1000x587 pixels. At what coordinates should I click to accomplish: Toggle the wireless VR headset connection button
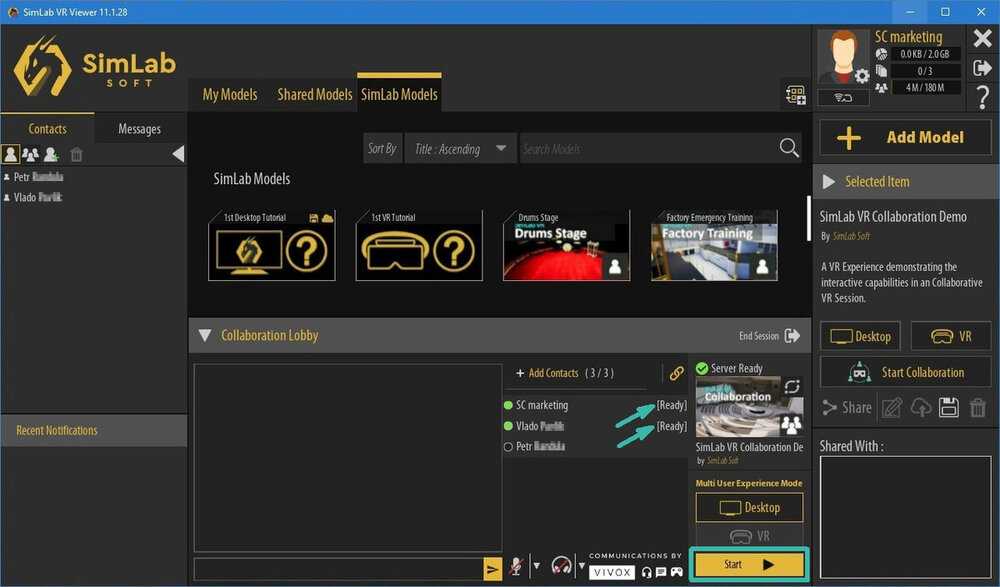pos(843,97)
